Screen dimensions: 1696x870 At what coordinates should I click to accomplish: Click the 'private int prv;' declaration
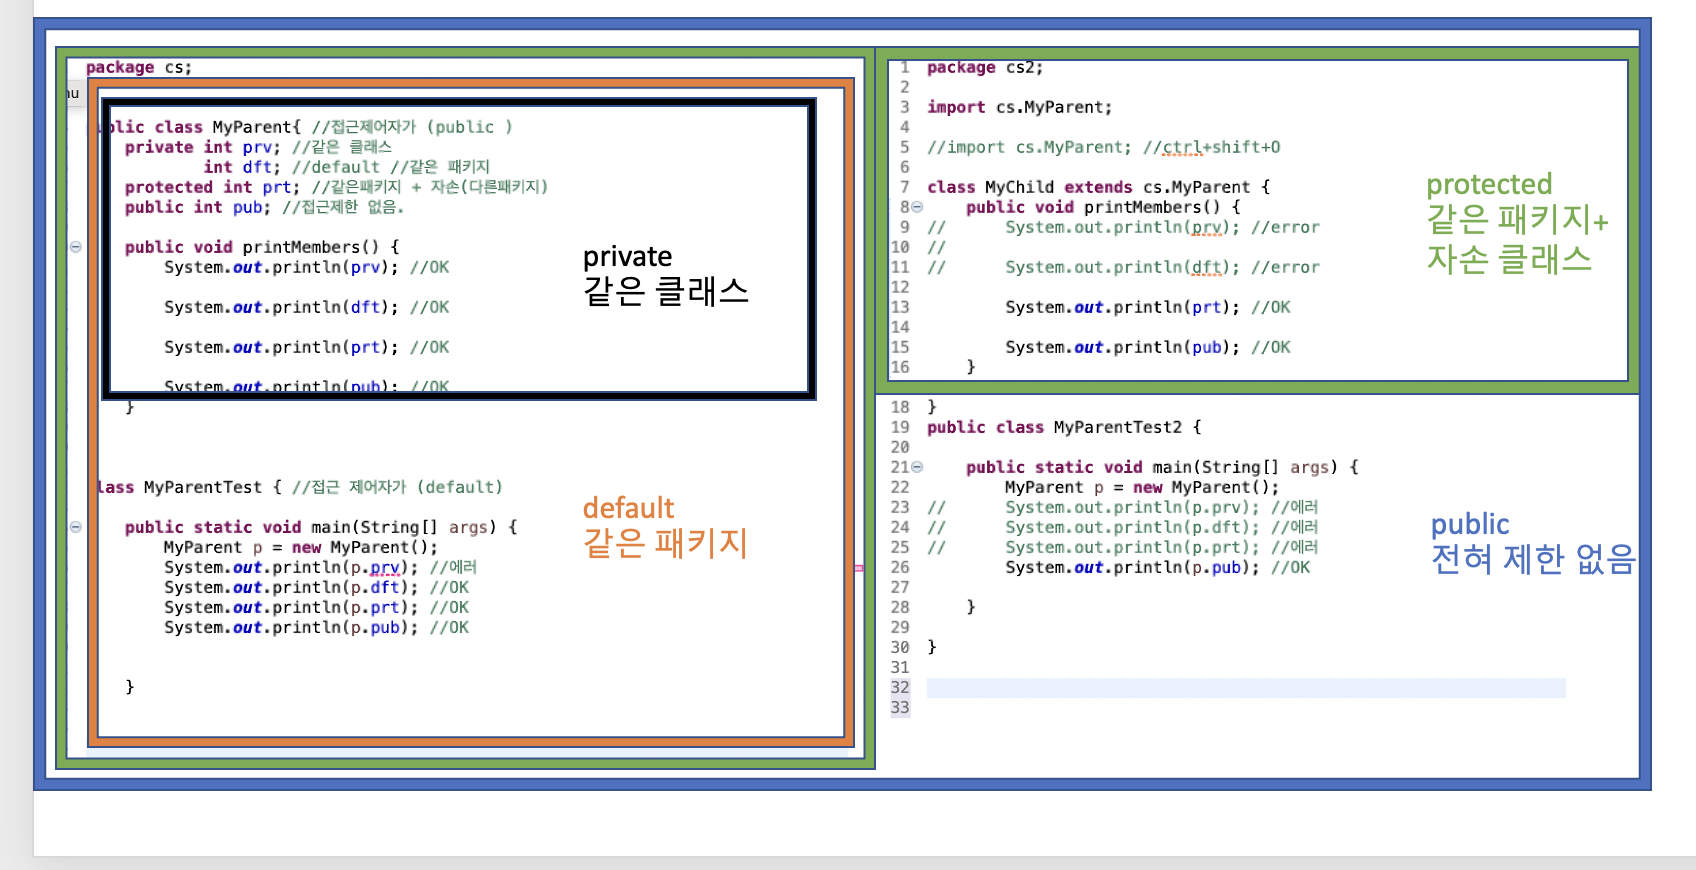(x=258, y=147)
